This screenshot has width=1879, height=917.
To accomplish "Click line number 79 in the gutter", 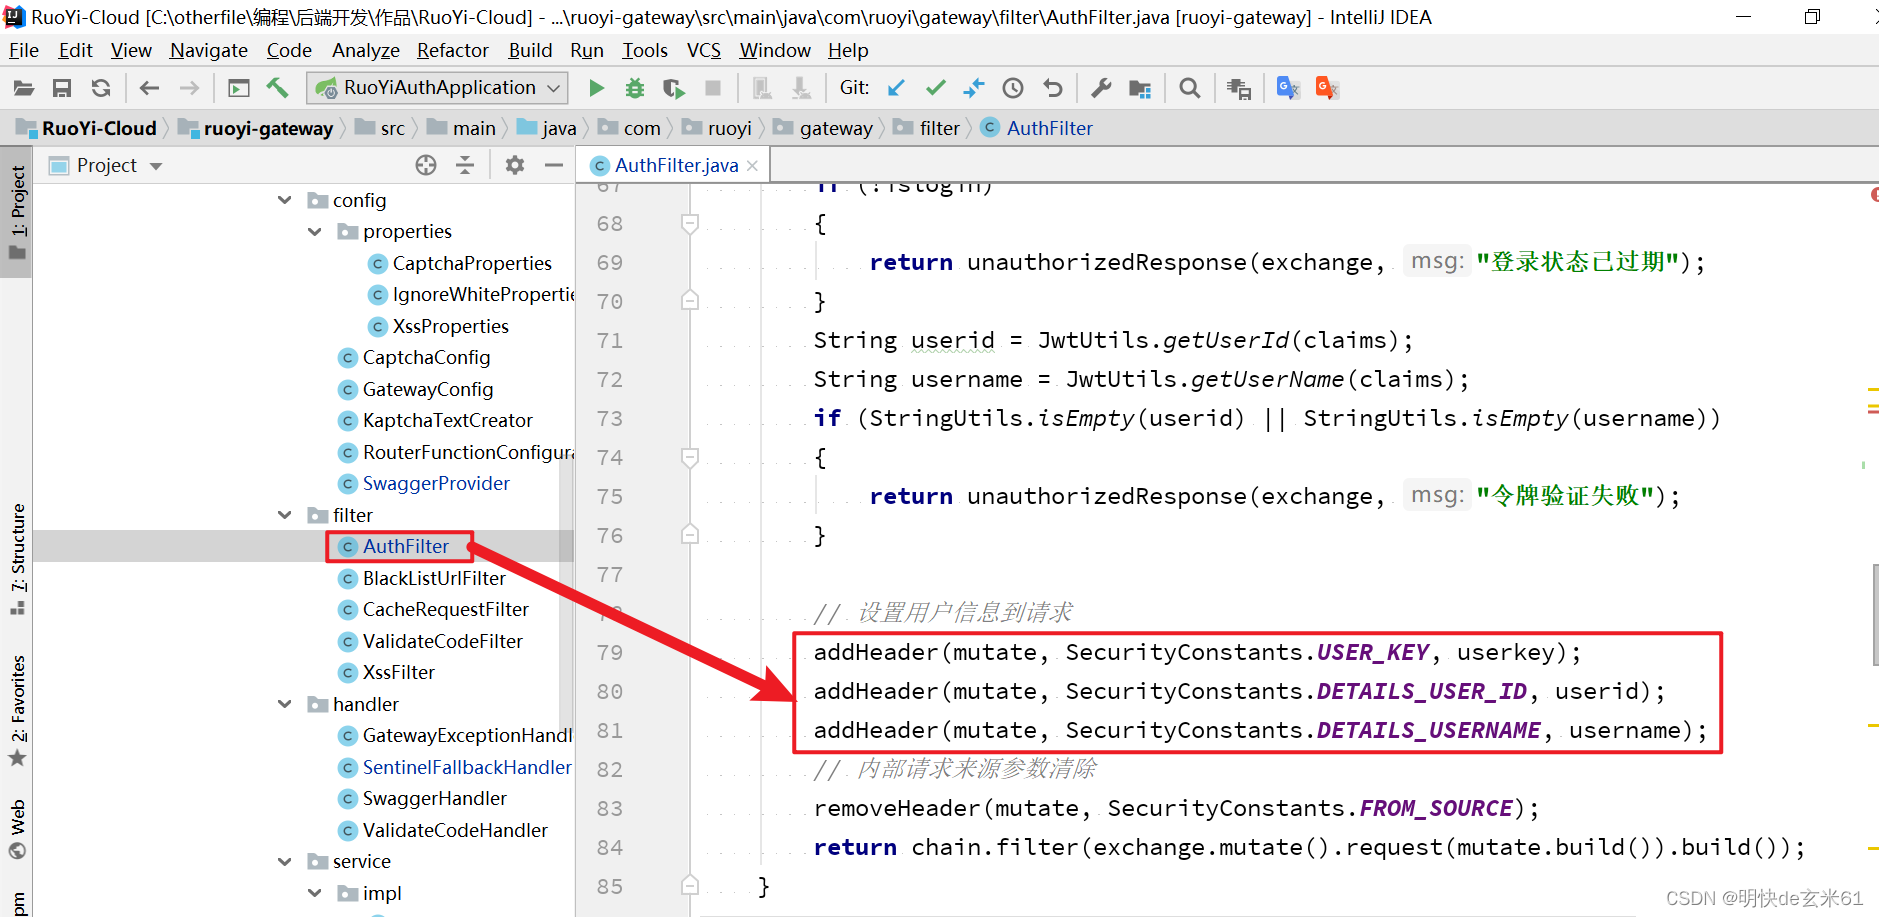I will [610, 652].
